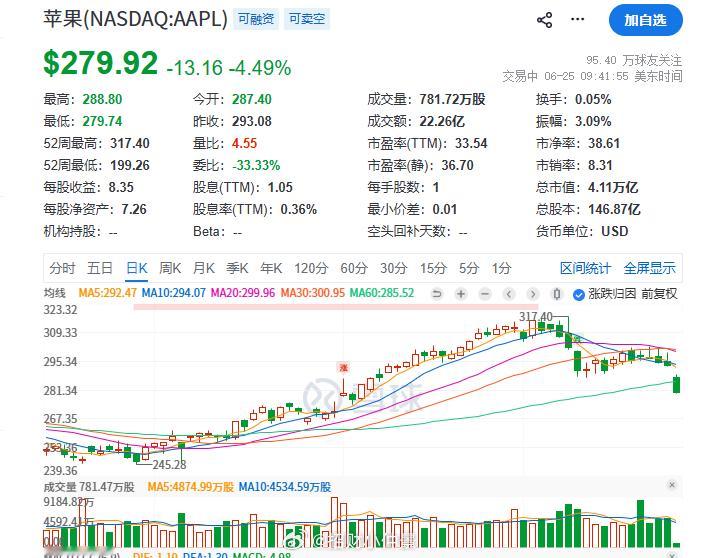Switch to the 30分 chart tab
Viewport: 702px width, 558px height.
click(x=394, y=268)
